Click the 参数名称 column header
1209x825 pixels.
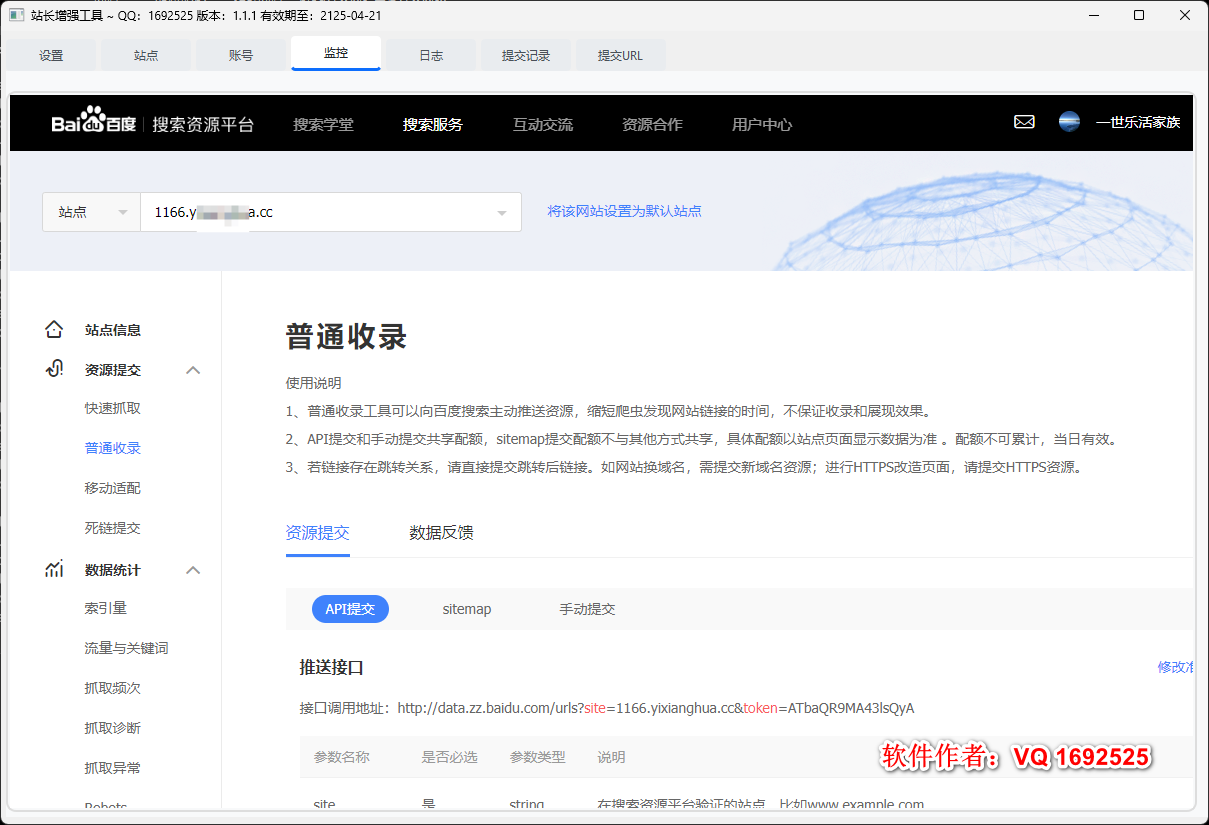click(342, 757)
